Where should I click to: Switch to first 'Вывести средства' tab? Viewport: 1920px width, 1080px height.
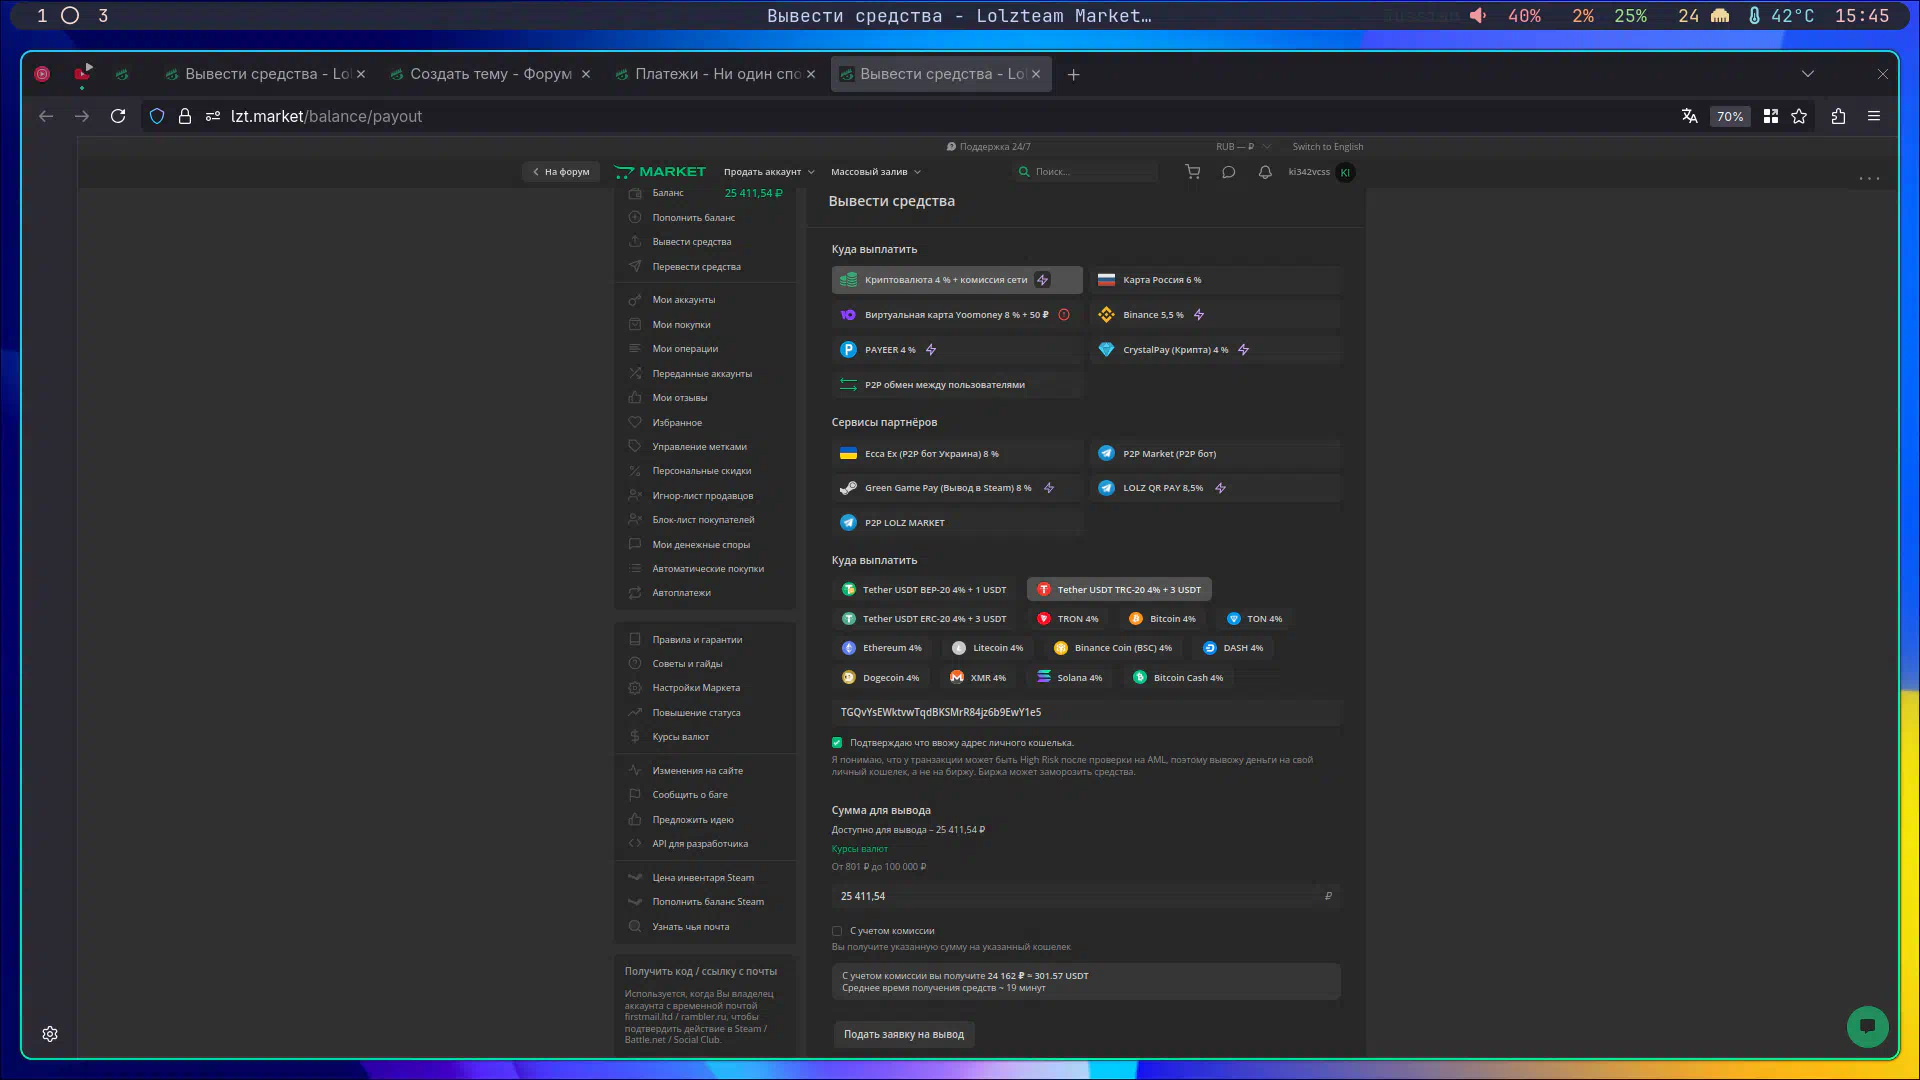click(x=266, y=74)
